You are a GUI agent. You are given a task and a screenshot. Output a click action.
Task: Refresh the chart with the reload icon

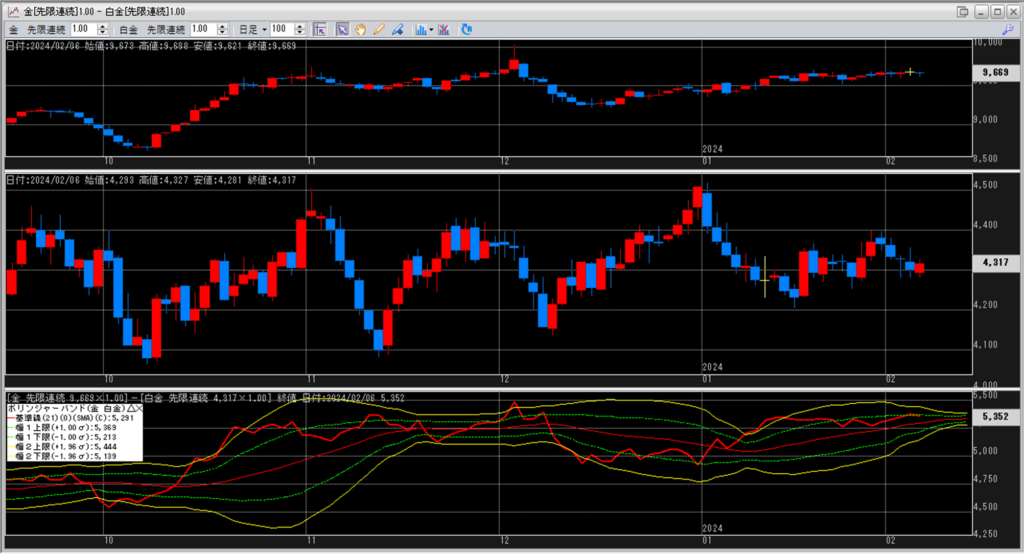pyautogui.click(x=466, y=30)
